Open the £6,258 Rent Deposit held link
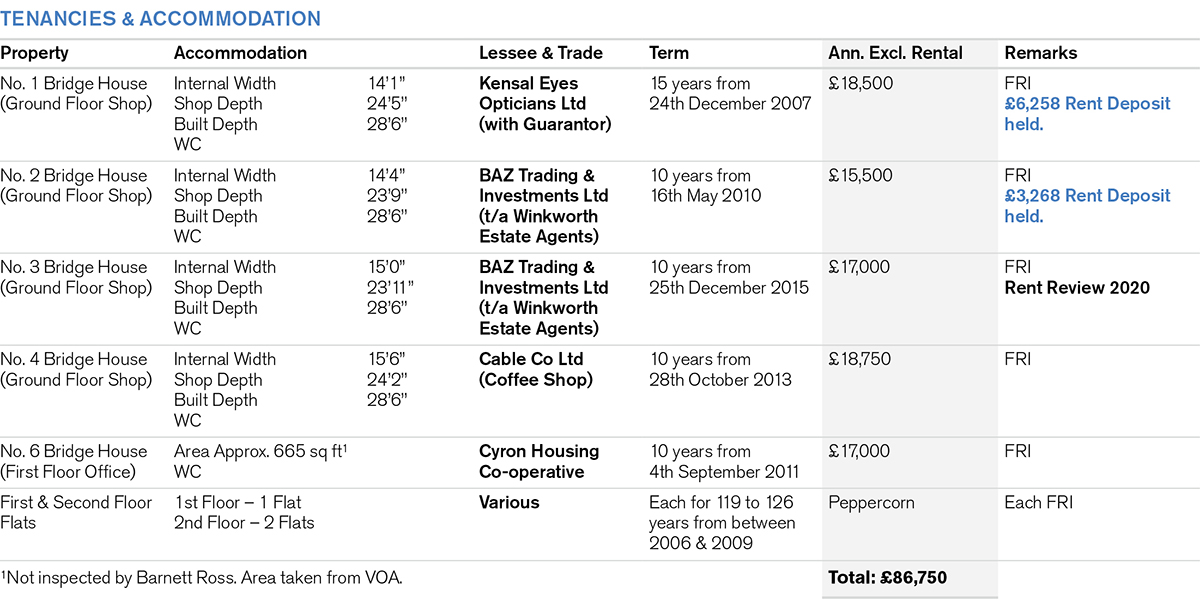1200x607 pixels. (1087, 114)
